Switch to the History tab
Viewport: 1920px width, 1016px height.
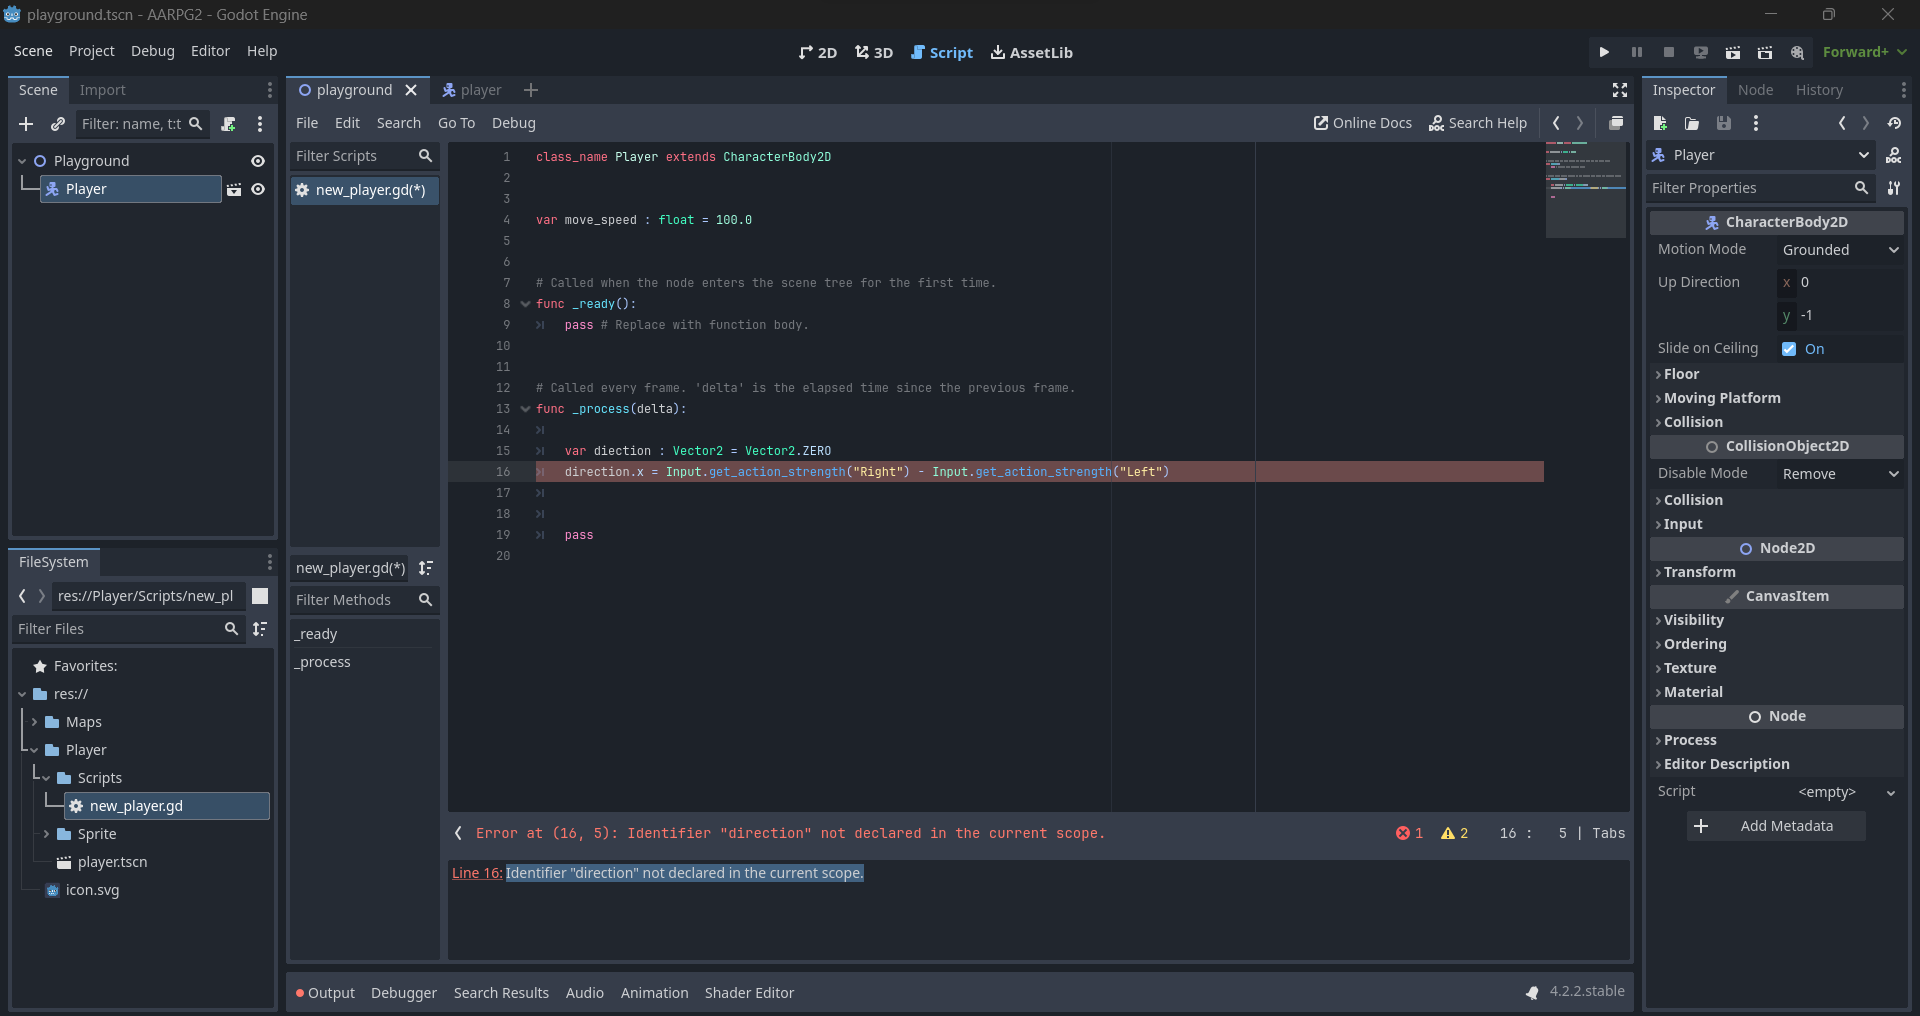coord(1818,90)
